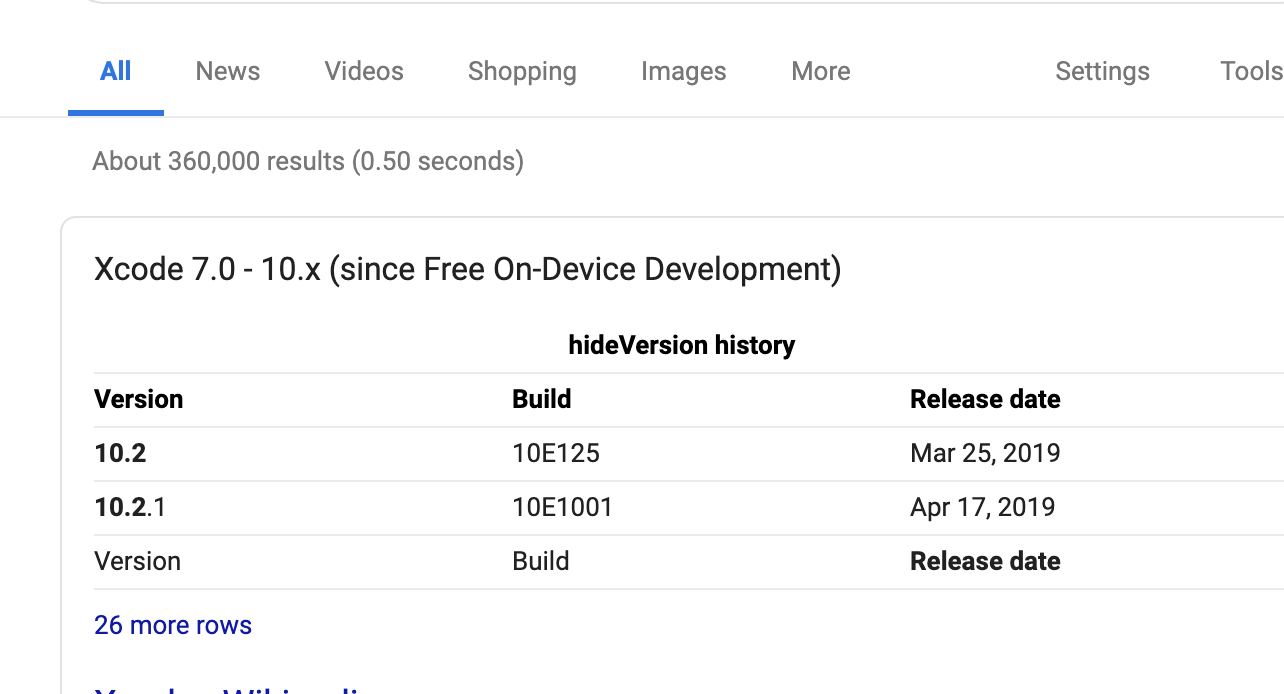Switch to the Videos search tab

[x=363, y=71]
